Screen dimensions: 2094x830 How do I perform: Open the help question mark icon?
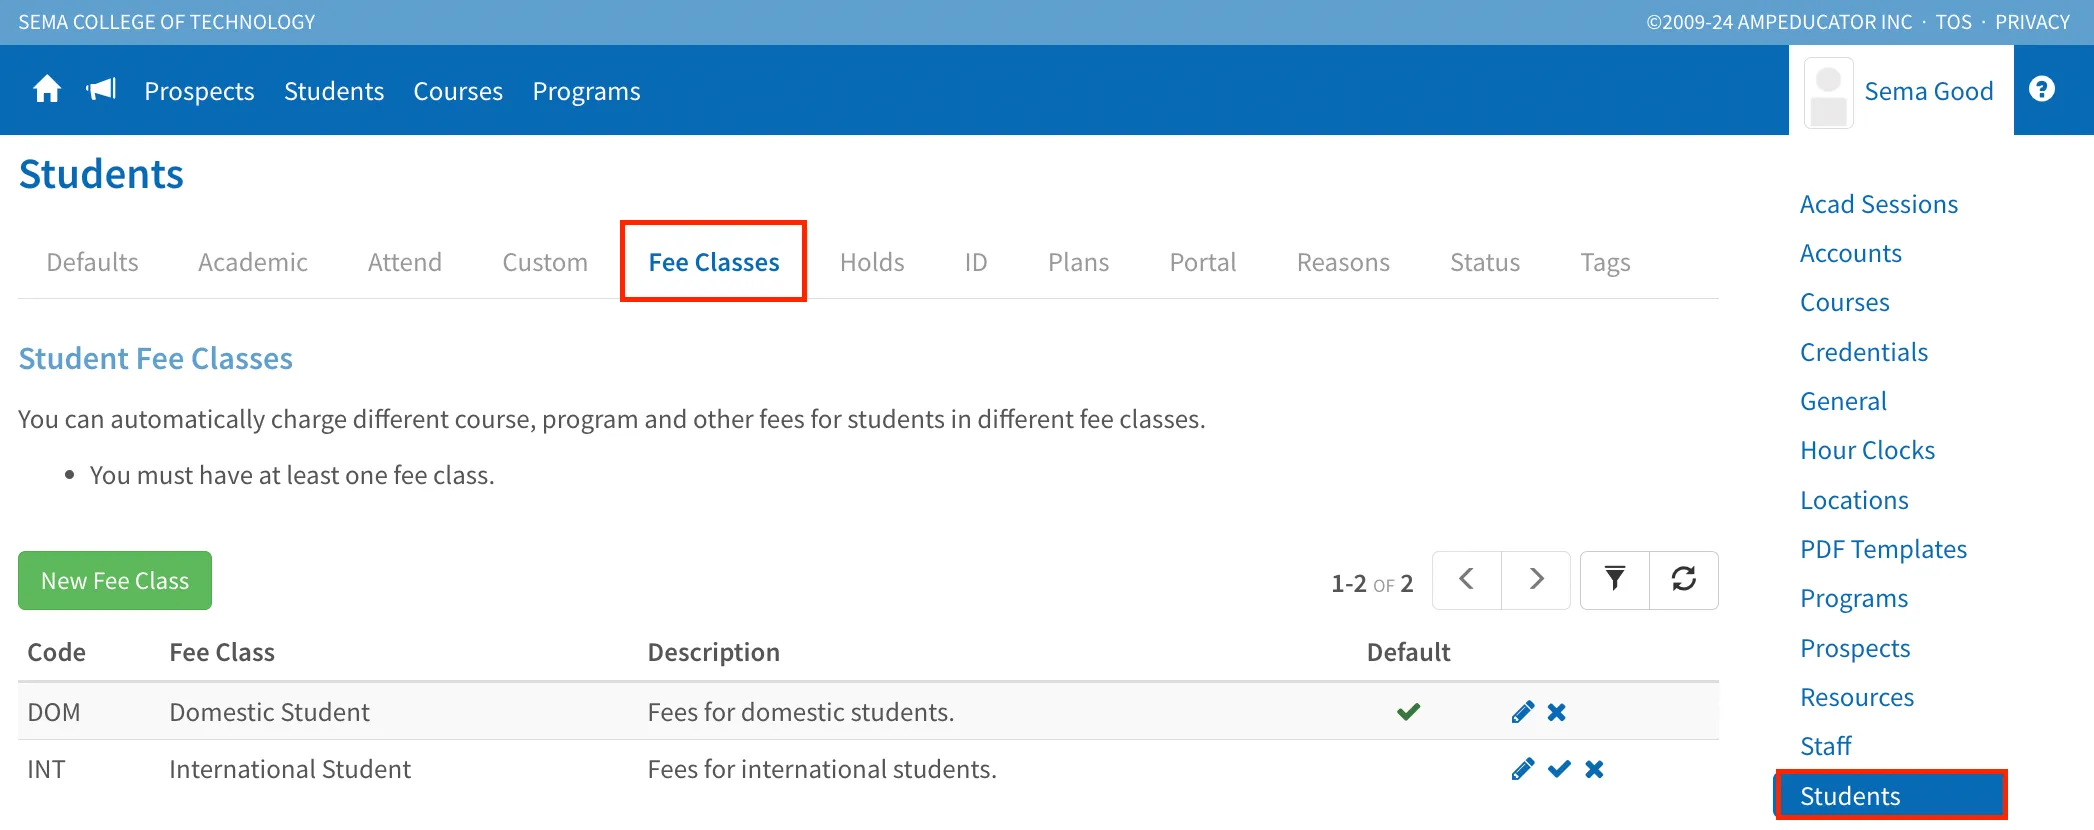[2041, 90]
